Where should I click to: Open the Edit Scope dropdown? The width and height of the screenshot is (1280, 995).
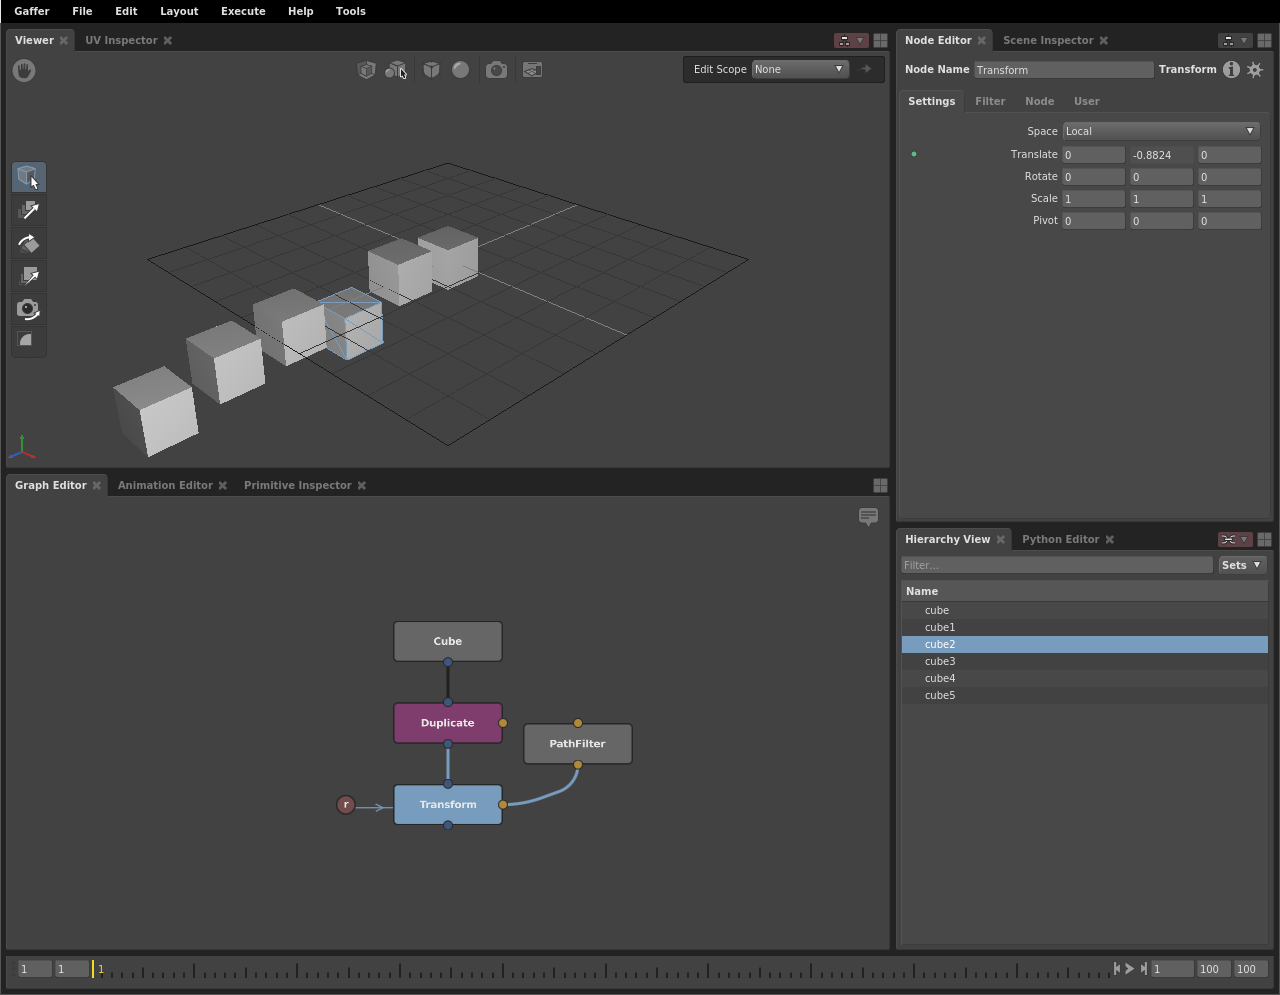pyautogui.click(x=799, y=69)
